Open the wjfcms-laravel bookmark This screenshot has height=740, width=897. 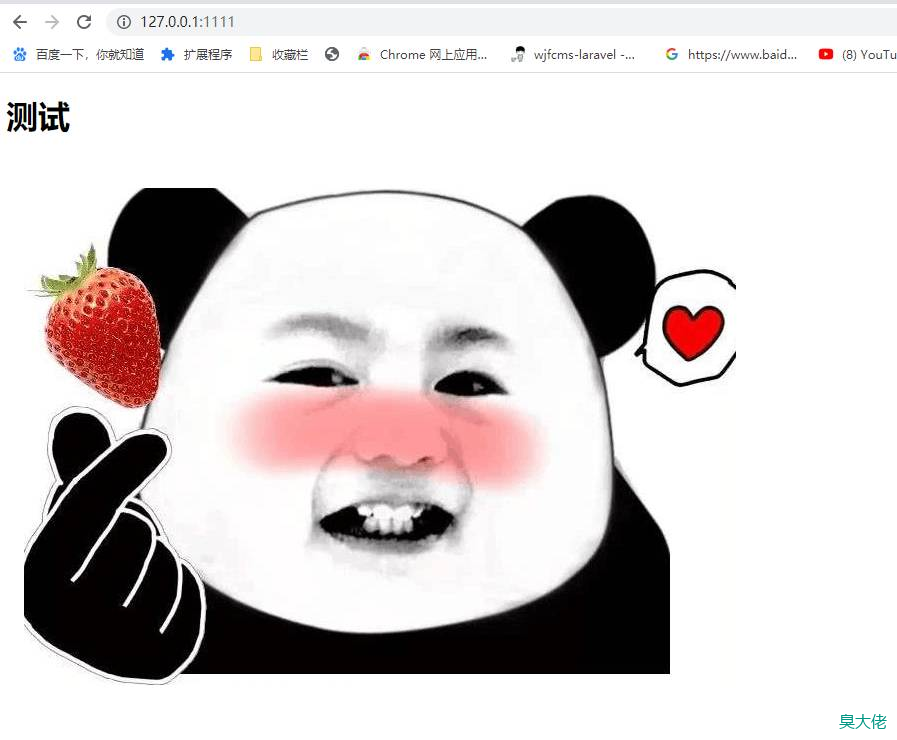[584, 54]
